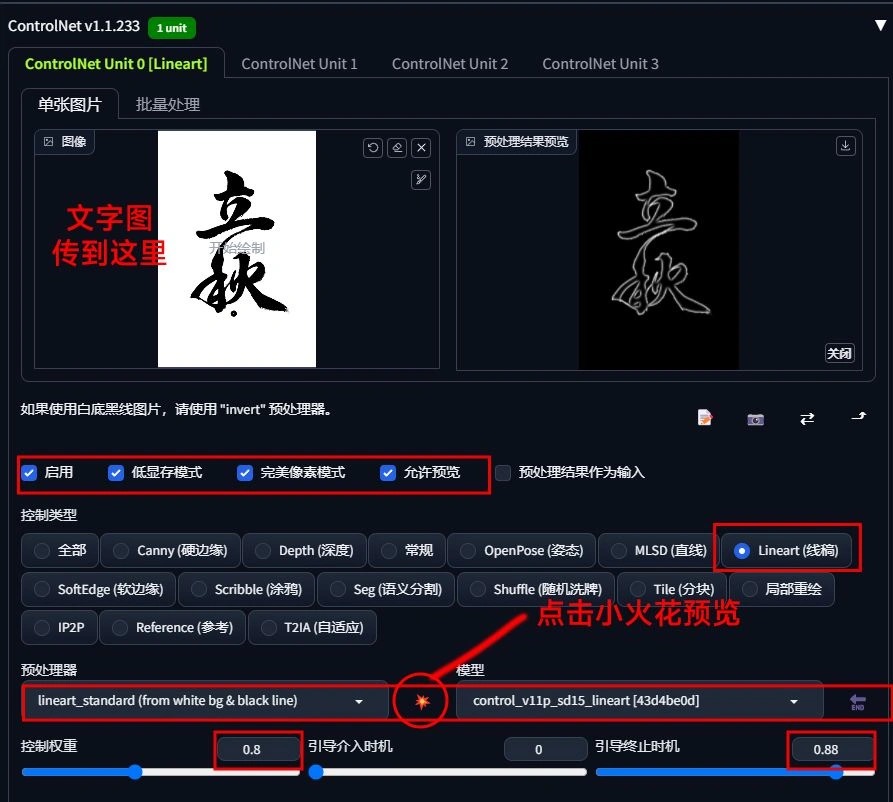
Task: Open the lineart_standard preprocessor dropdown
Action: [x=206, y=701]
